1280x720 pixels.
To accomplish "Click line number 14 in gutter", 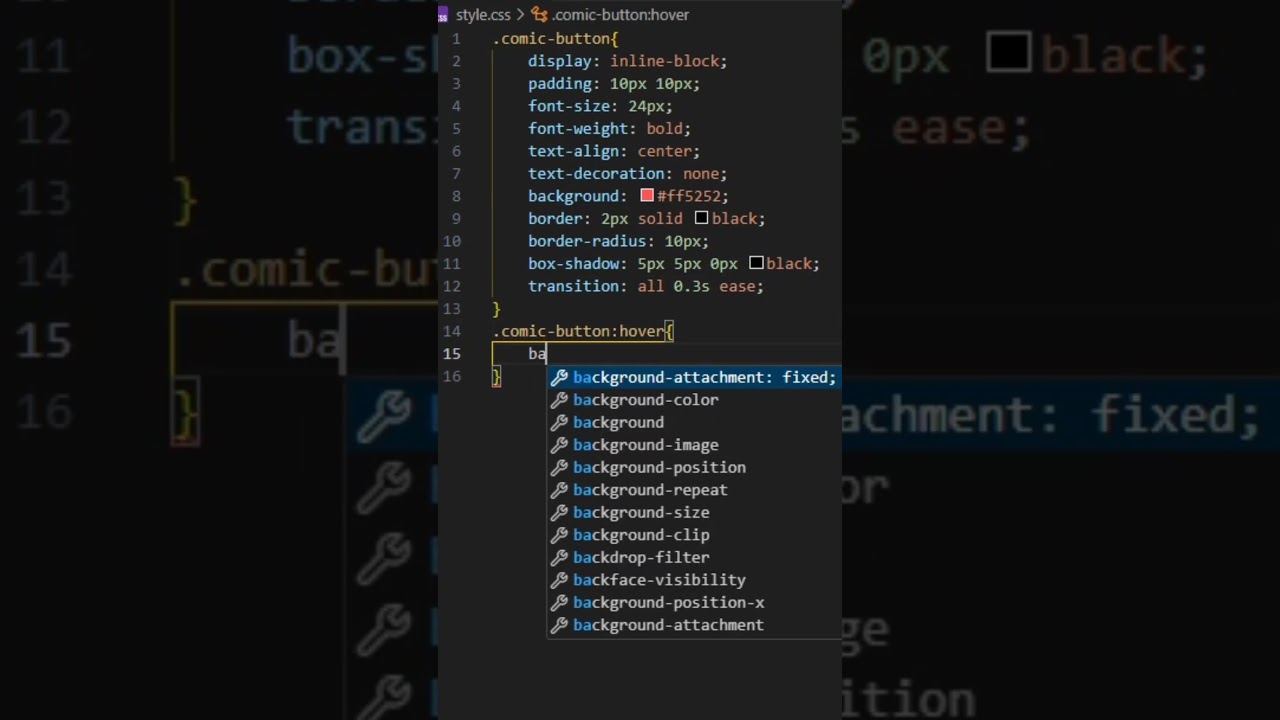I will [x=452, y=331].
